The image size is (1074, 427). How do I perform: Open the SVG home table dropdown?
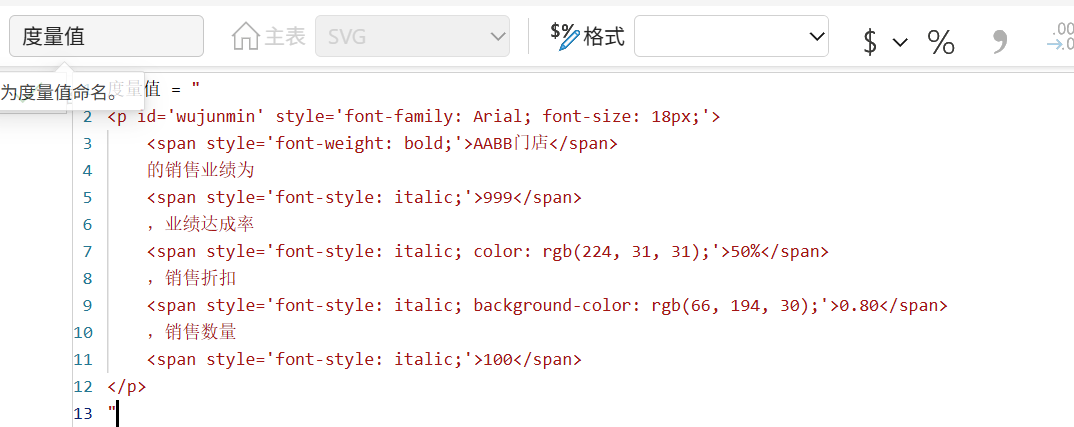click(412, 36)
